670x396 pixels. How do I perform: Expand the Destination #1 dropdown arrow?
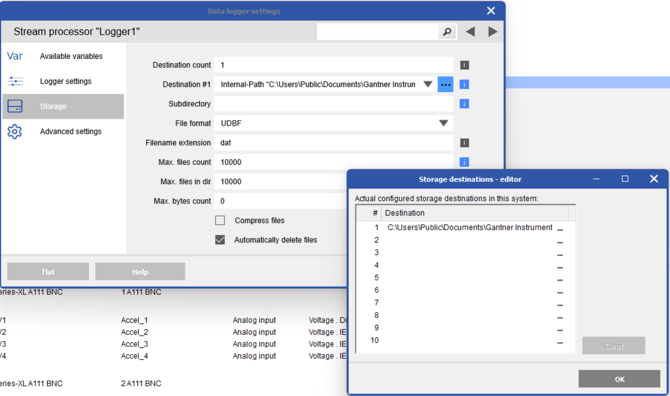(428, 85)
